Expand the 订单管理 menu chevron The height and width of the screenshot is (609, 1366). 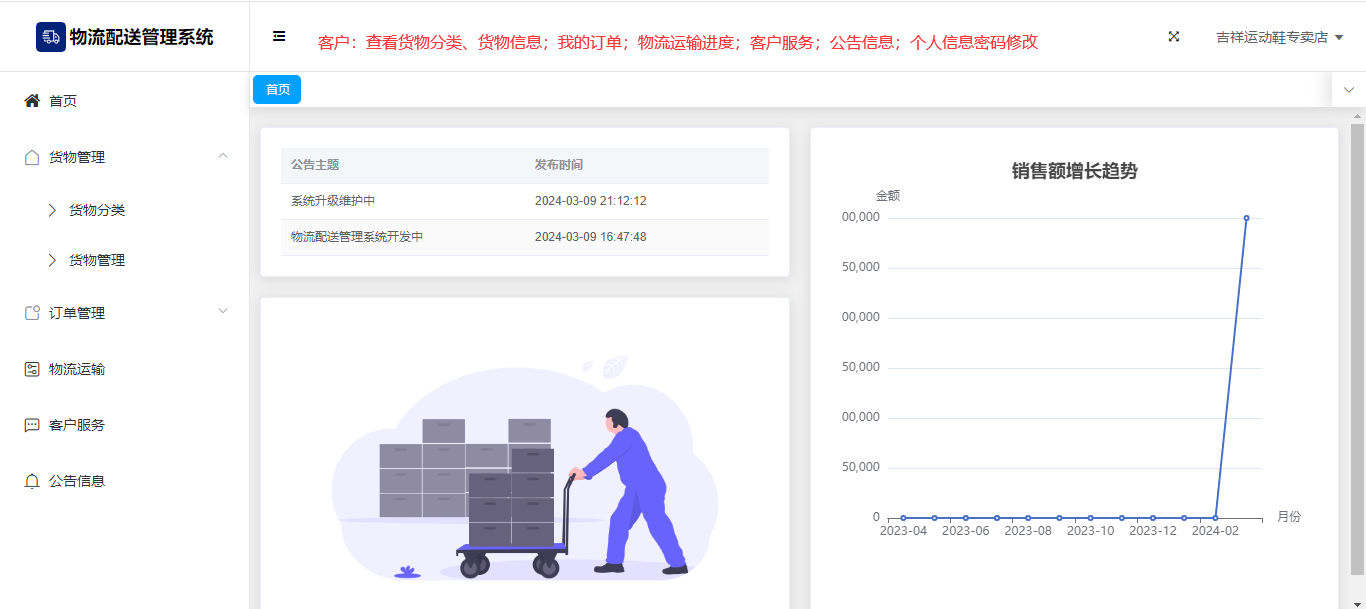point(223,311)
